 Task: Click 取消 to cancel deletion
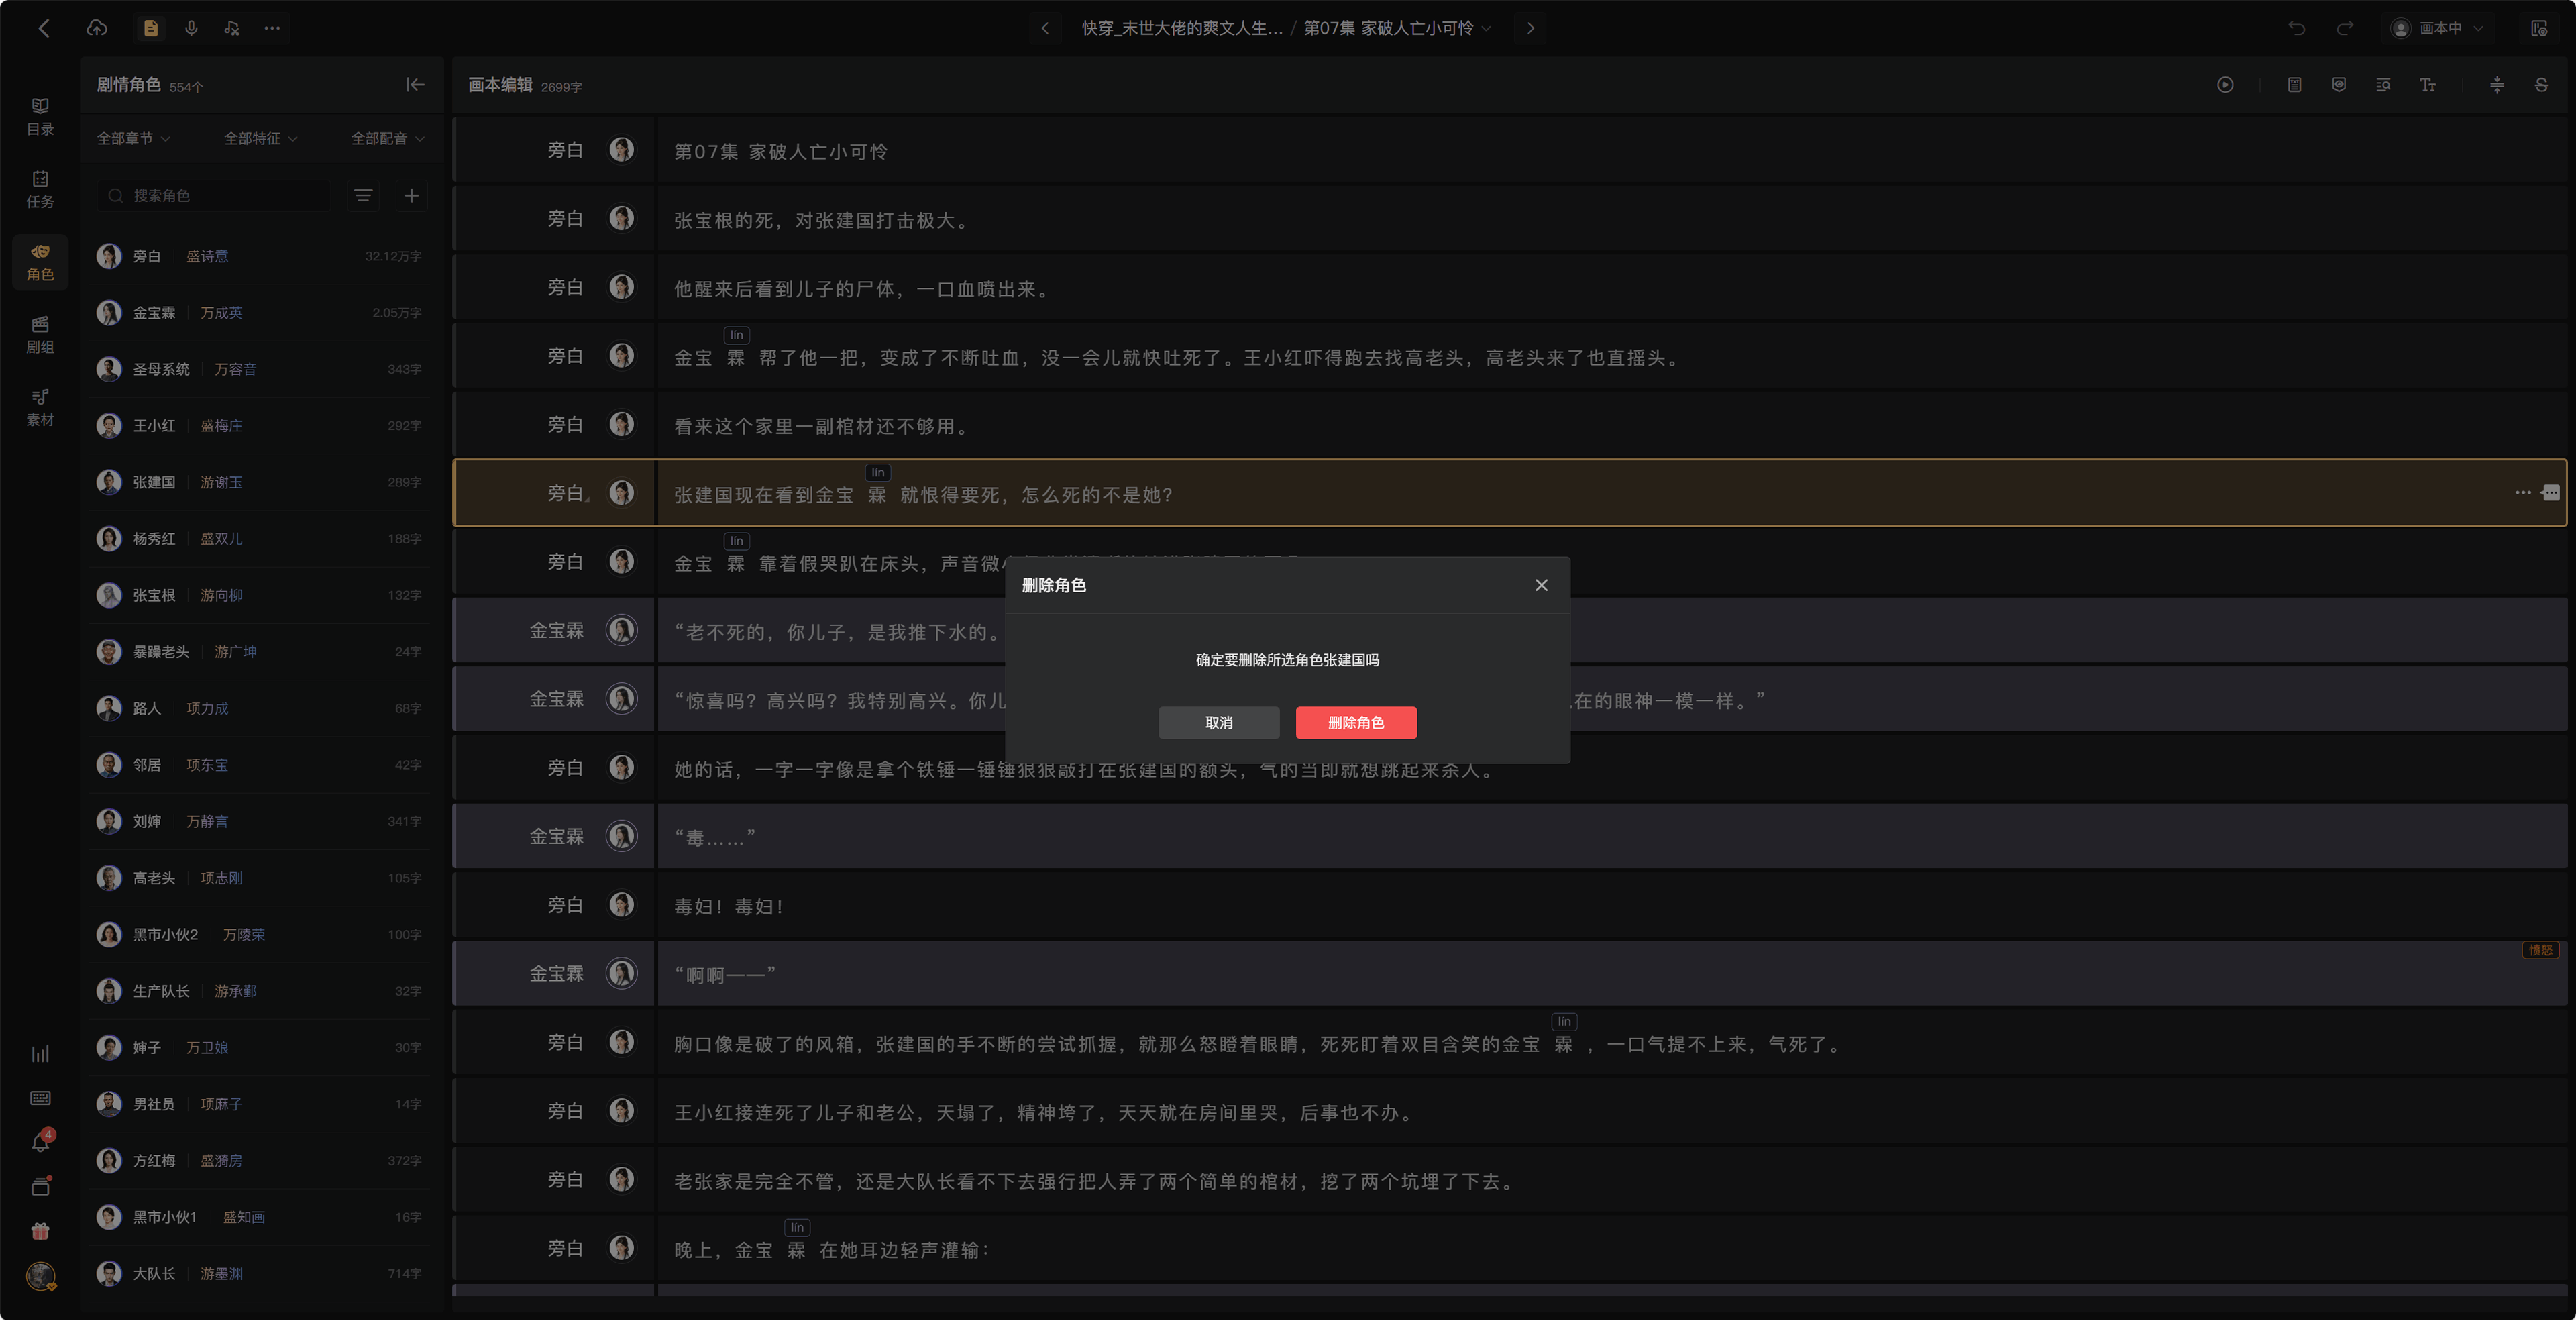[1219, 723]
